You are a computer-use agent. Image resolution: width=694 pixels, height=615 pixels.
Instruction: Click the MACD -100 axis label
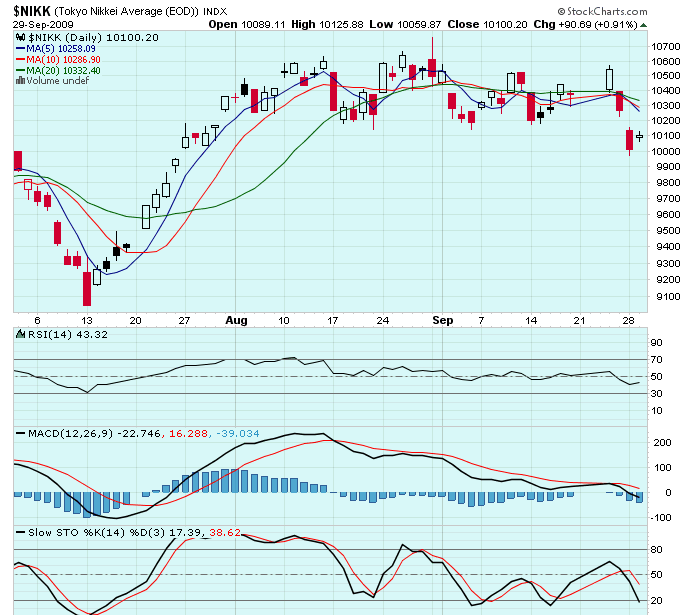pos(661,518)
